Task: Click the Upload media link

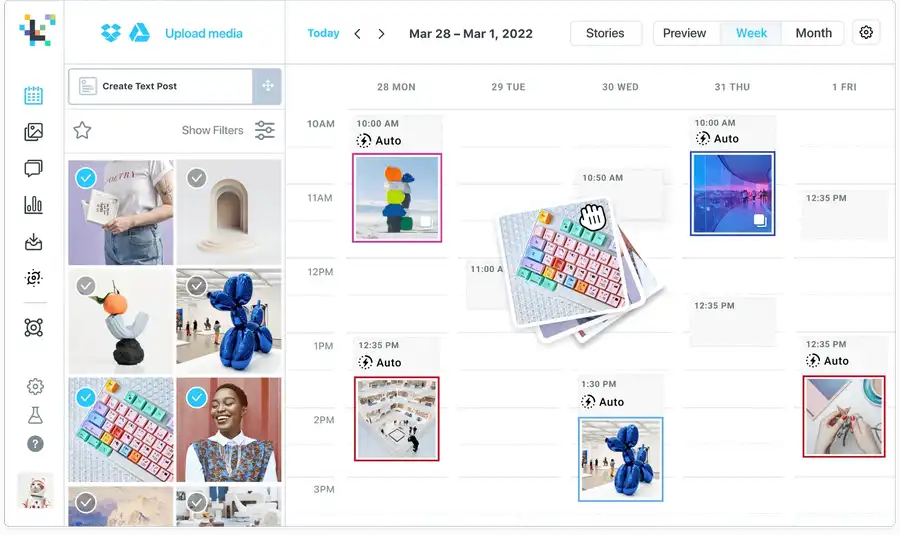Action: [x=204, y=33]
